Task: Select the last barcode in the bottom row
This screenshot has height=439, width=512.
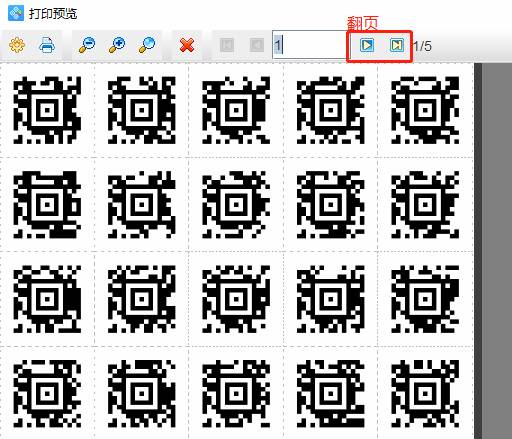Action: coord(425,394)
